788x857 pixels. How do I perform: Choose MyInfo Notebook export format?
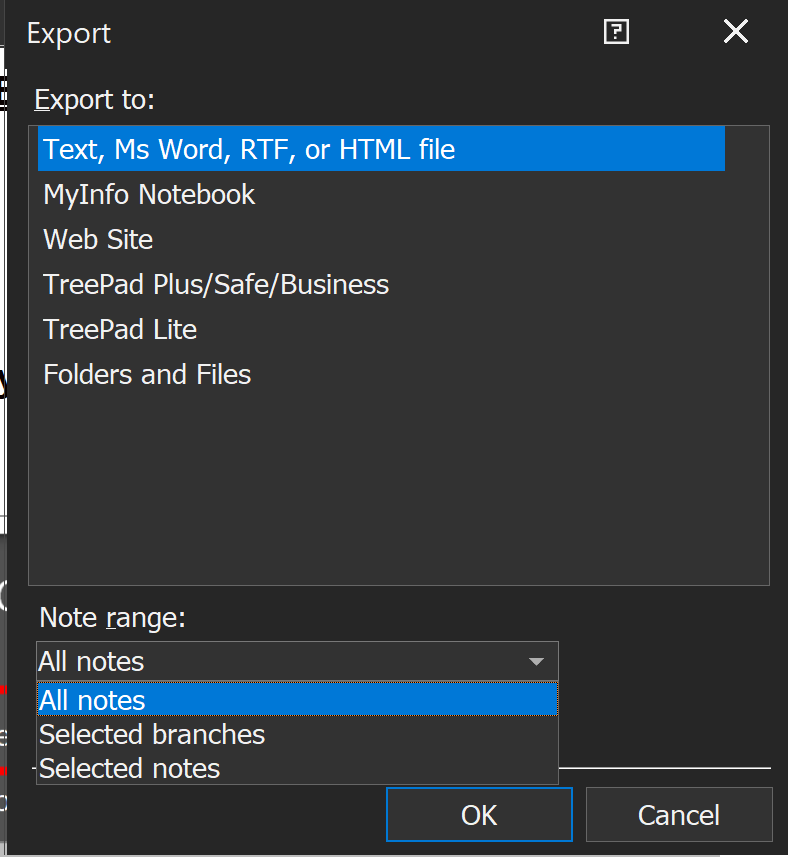pos(149,195)
